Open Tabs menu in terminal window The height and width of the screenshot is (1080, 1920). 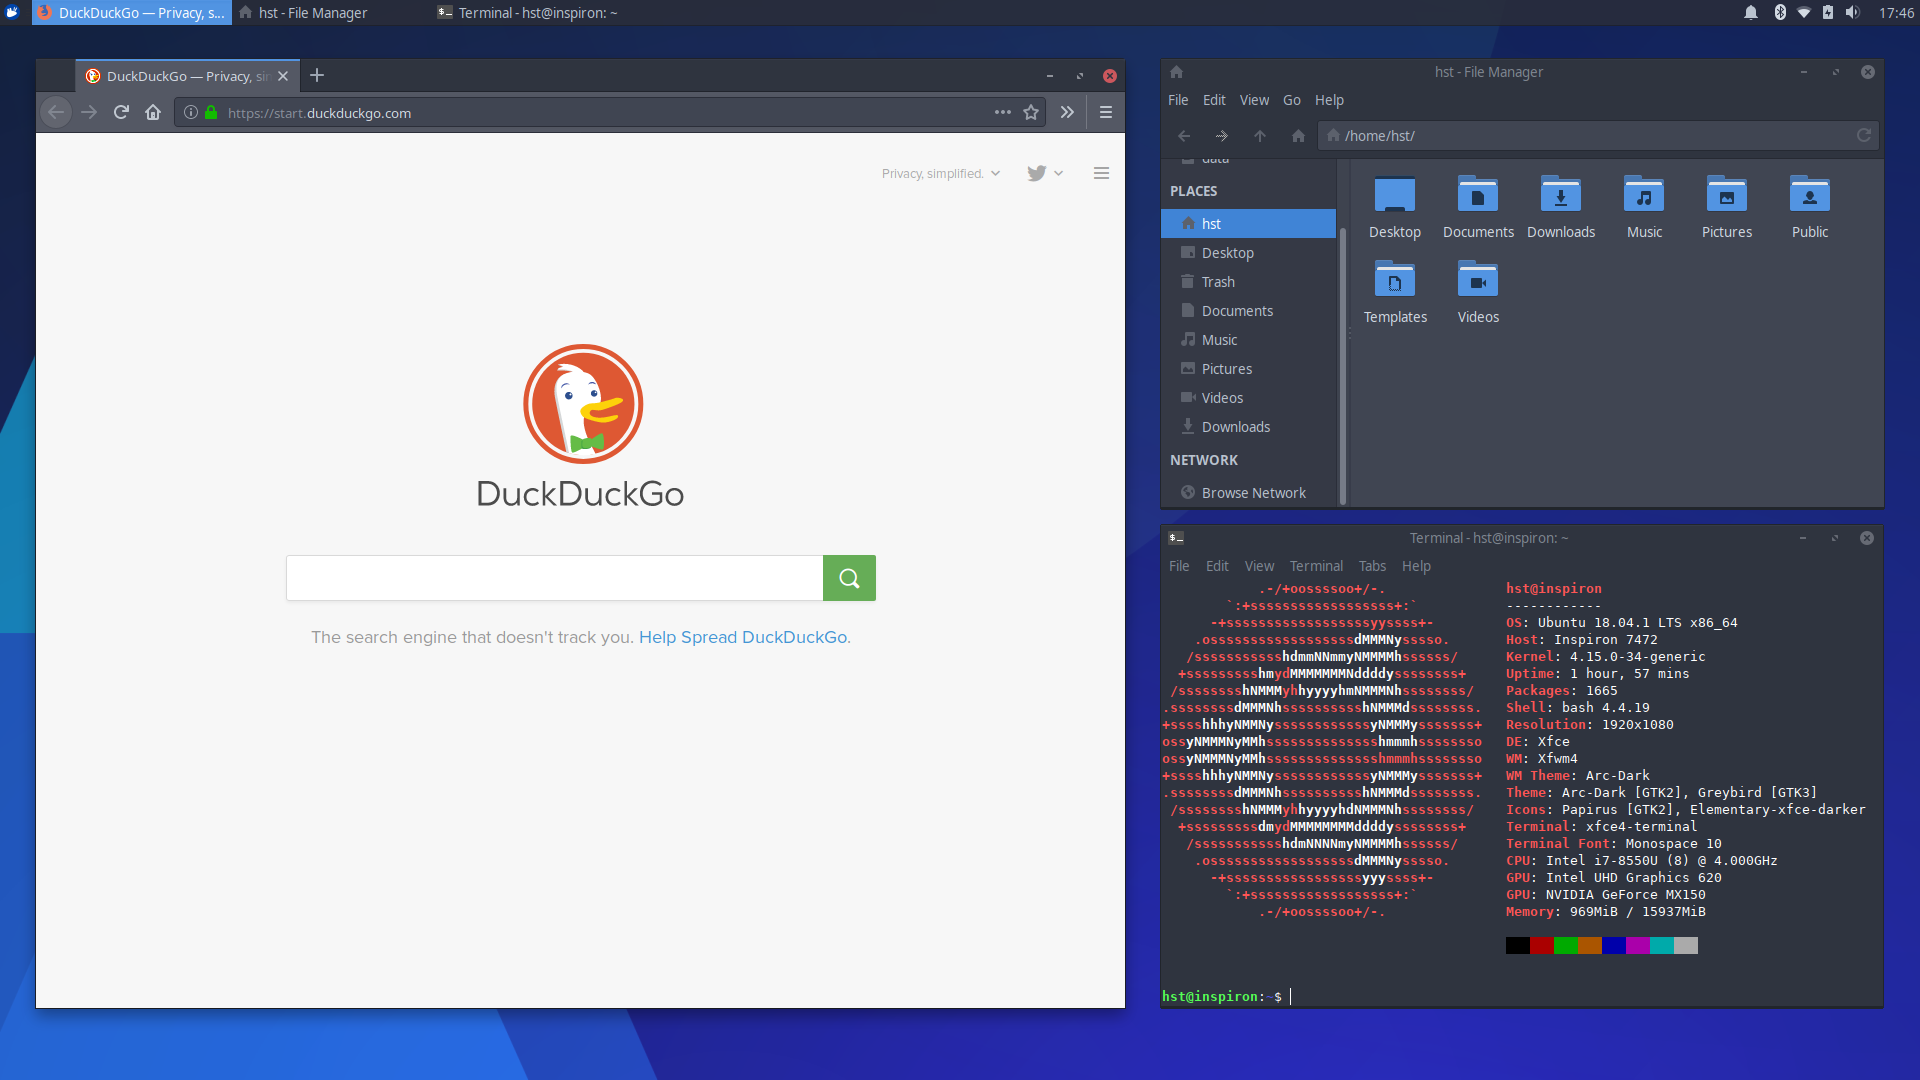[1372, 566]
